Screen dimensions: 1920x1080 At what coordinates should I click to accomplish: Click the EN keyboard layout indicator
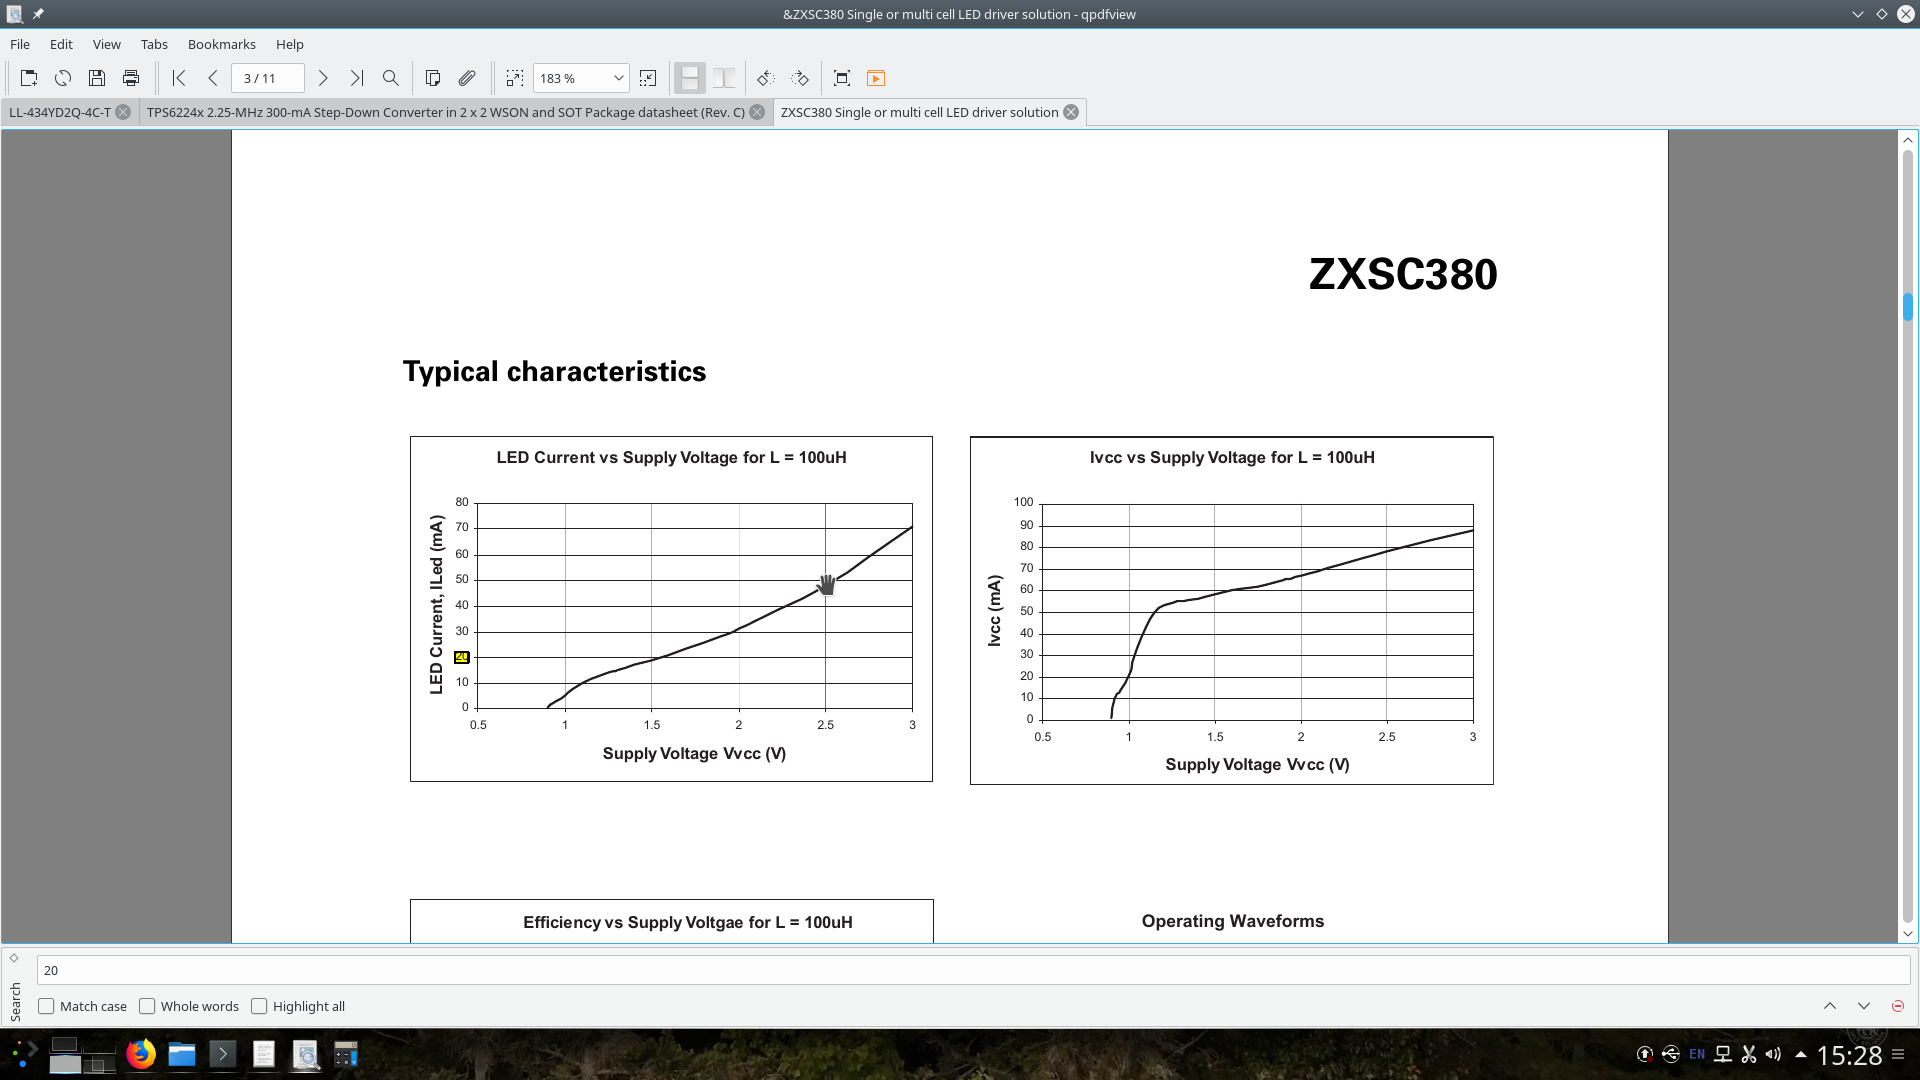tap(1697, 1054)
